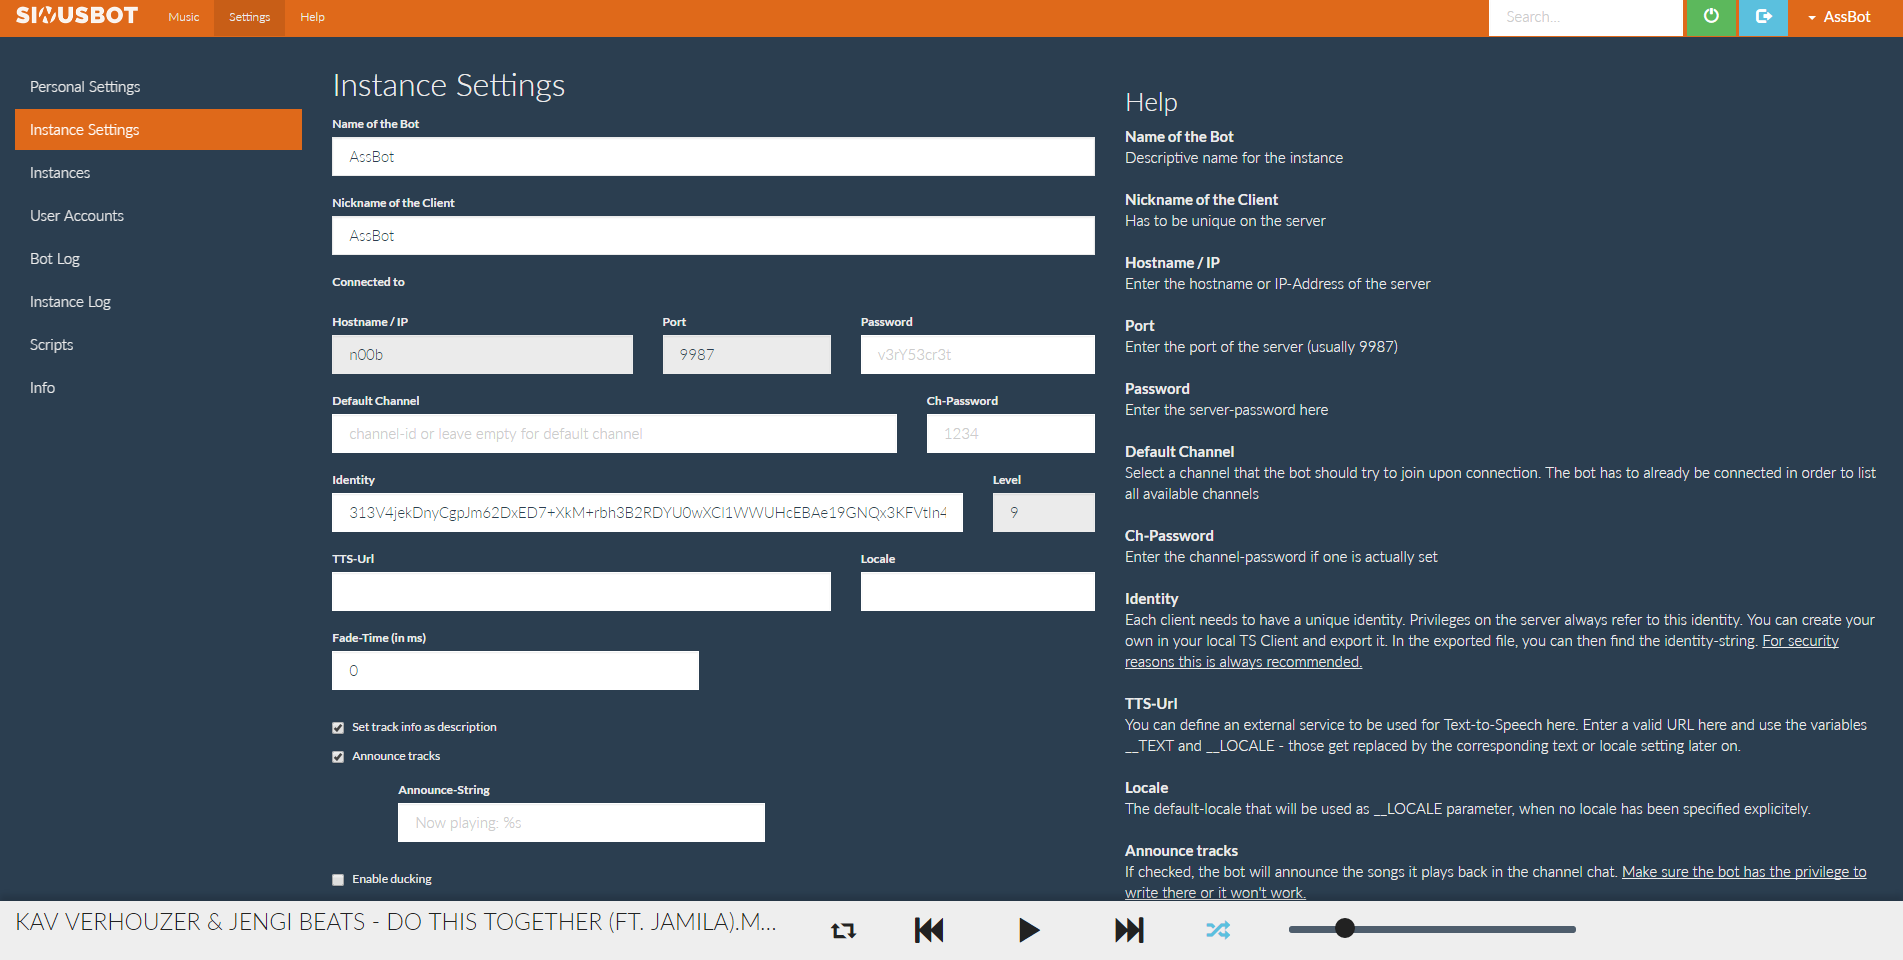The height and width of the screenshot is (960, 1903).
Task: Skip to the next track
Action: [x=1129, y=931]
